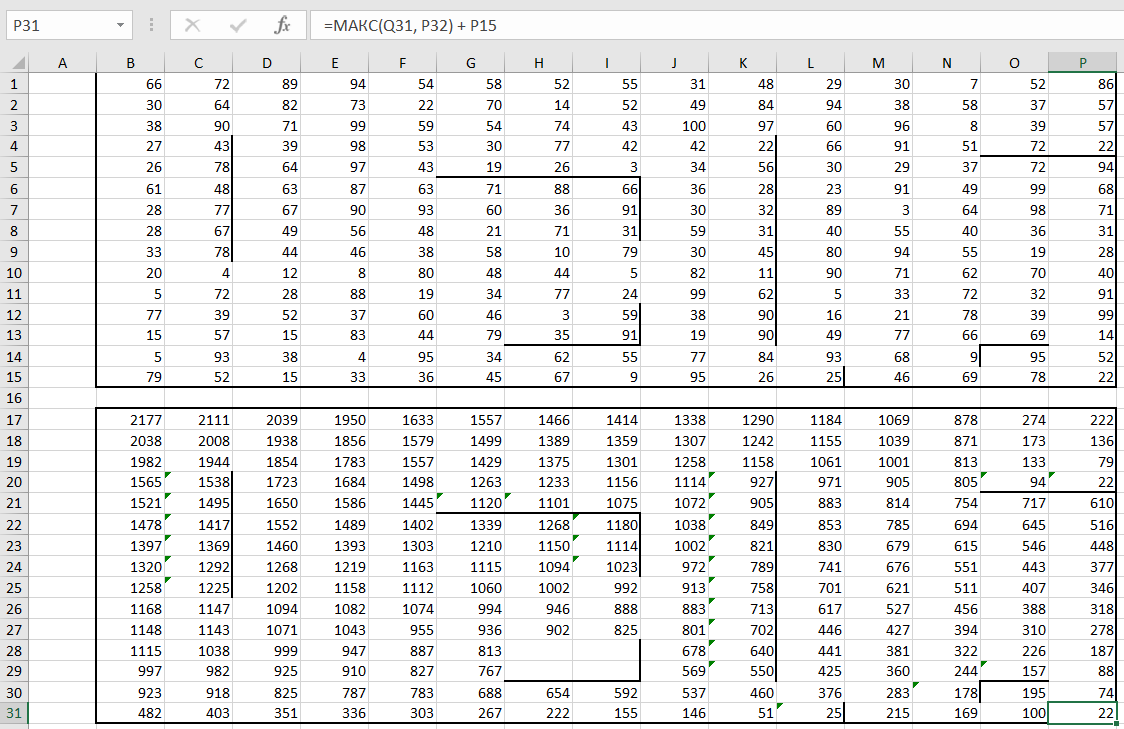1124x729 pixels.
Task: Select cell L31 containing 25
Action: [x=810, y=713]
